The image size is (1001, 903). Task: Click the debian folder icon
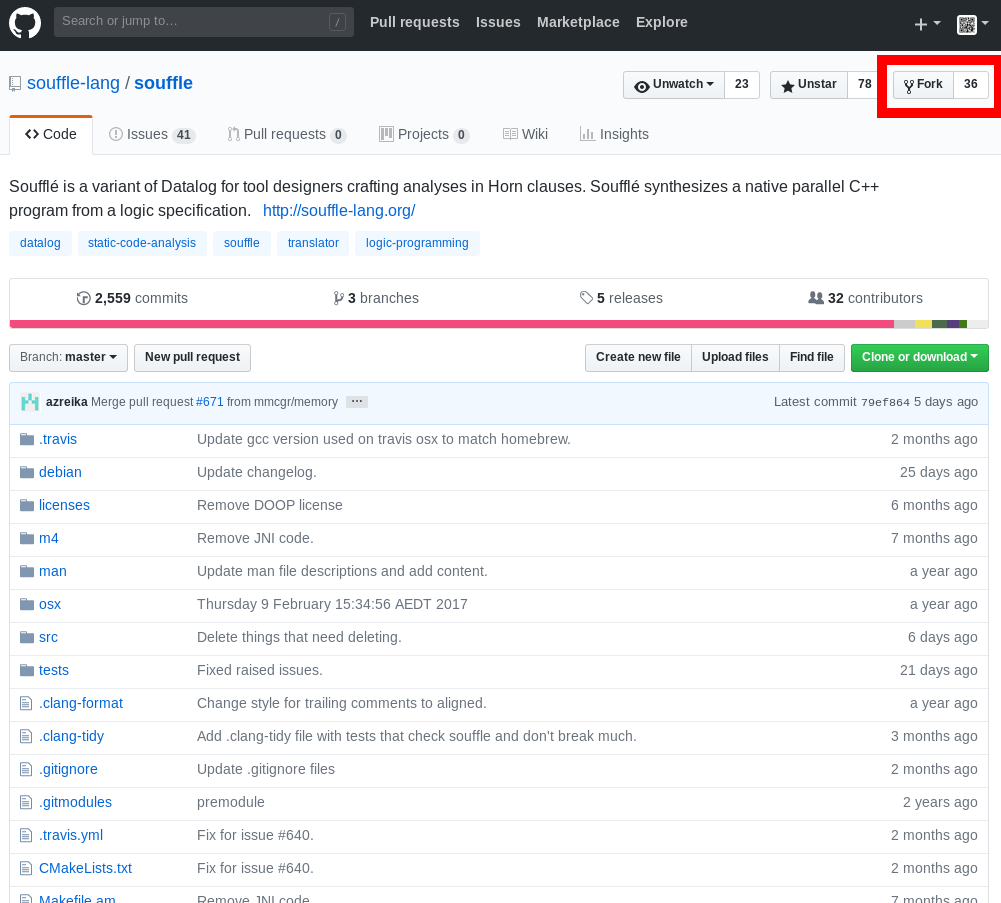click(27, 472)
